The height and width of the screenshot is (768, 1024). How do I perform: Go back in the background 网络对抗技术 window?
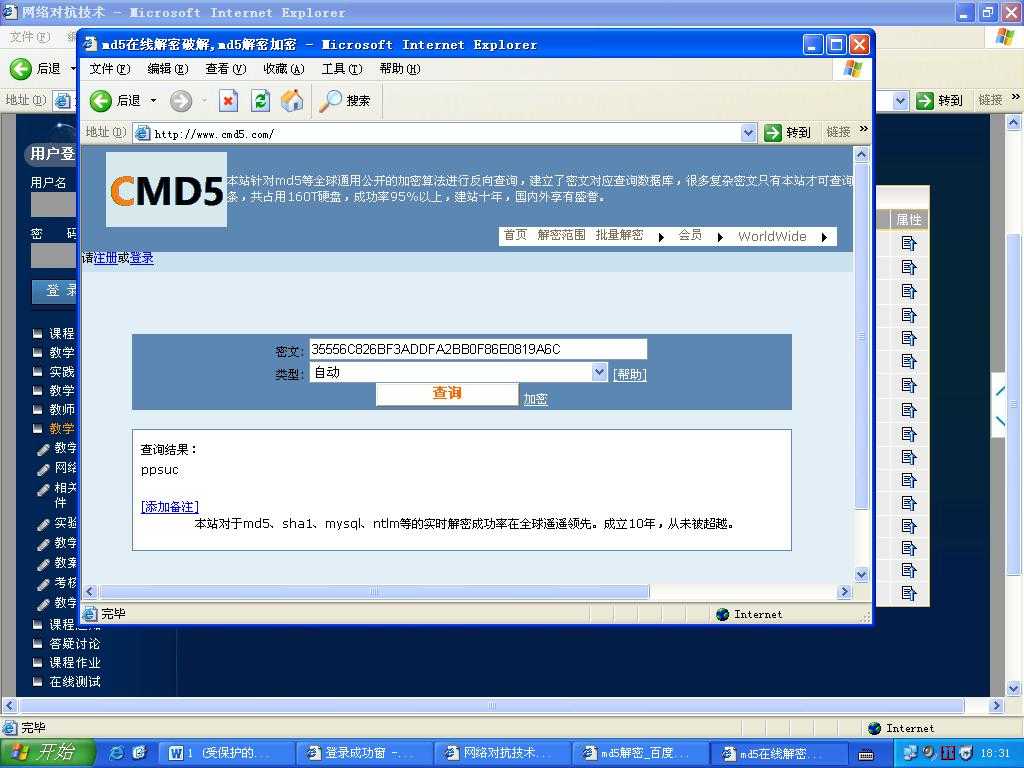(x=36, y=69)
